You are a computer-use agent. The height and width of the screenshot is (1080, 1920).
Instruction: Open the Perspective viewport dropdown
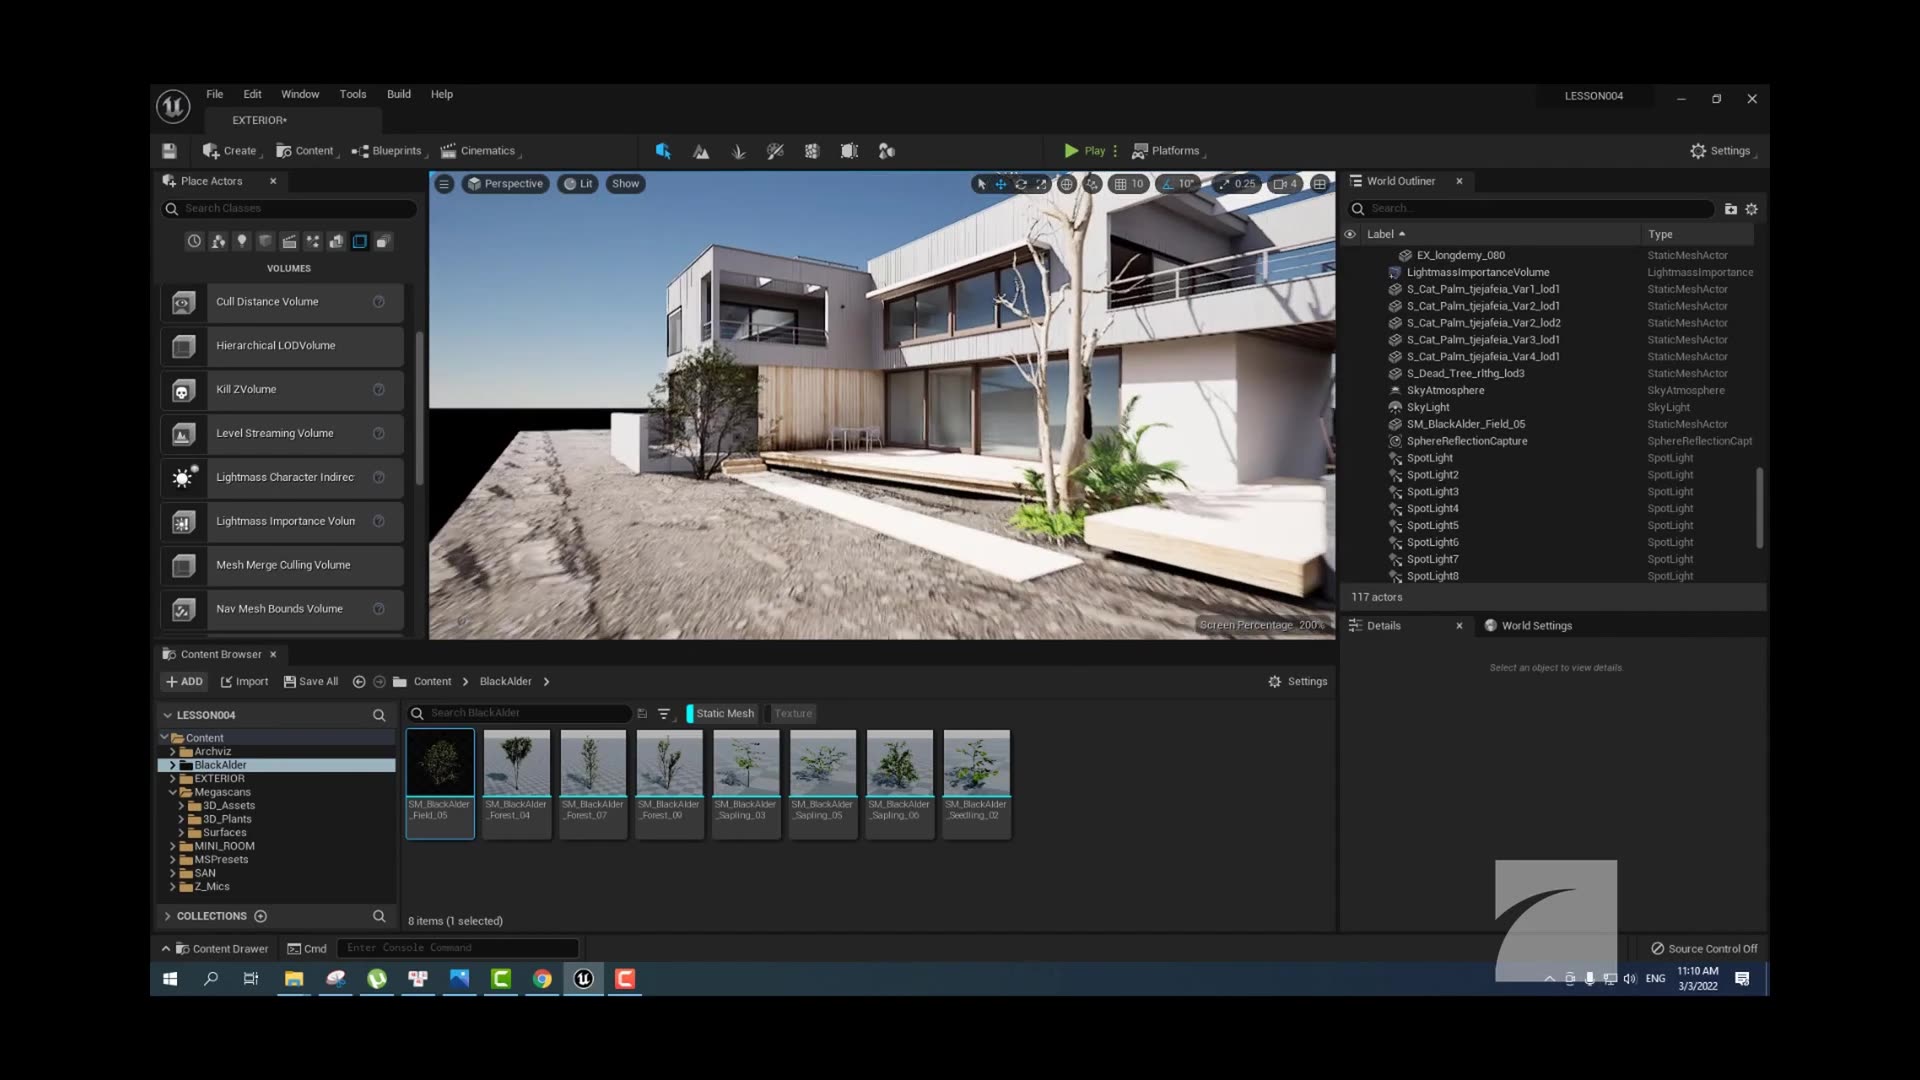click(506, 184)
